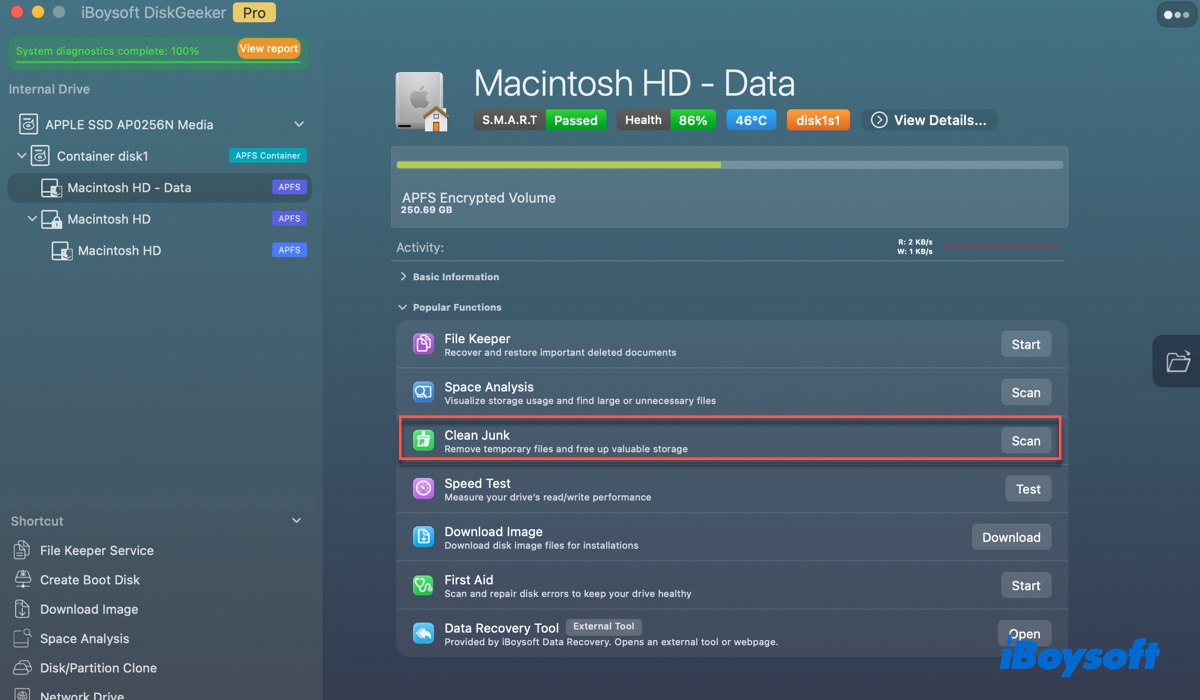1200x700 pixels.
Task: Click the Space Analysis shortcut icon
Action: [22, 638]
